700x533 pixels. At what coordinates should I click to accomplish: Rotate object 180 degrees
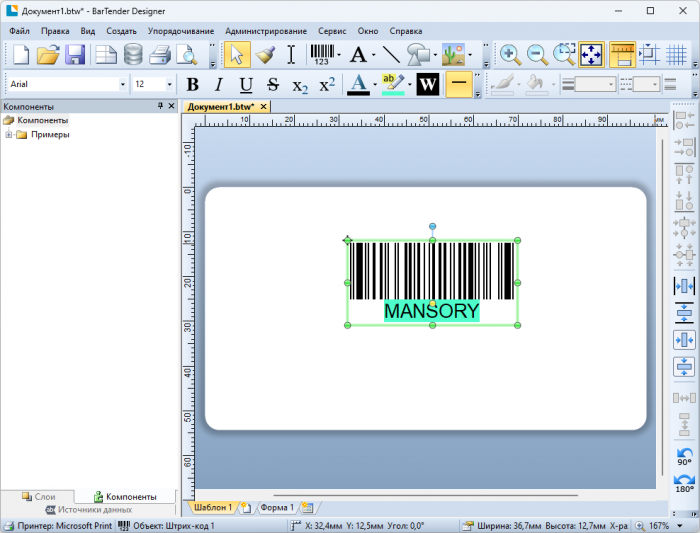[684, 484]
